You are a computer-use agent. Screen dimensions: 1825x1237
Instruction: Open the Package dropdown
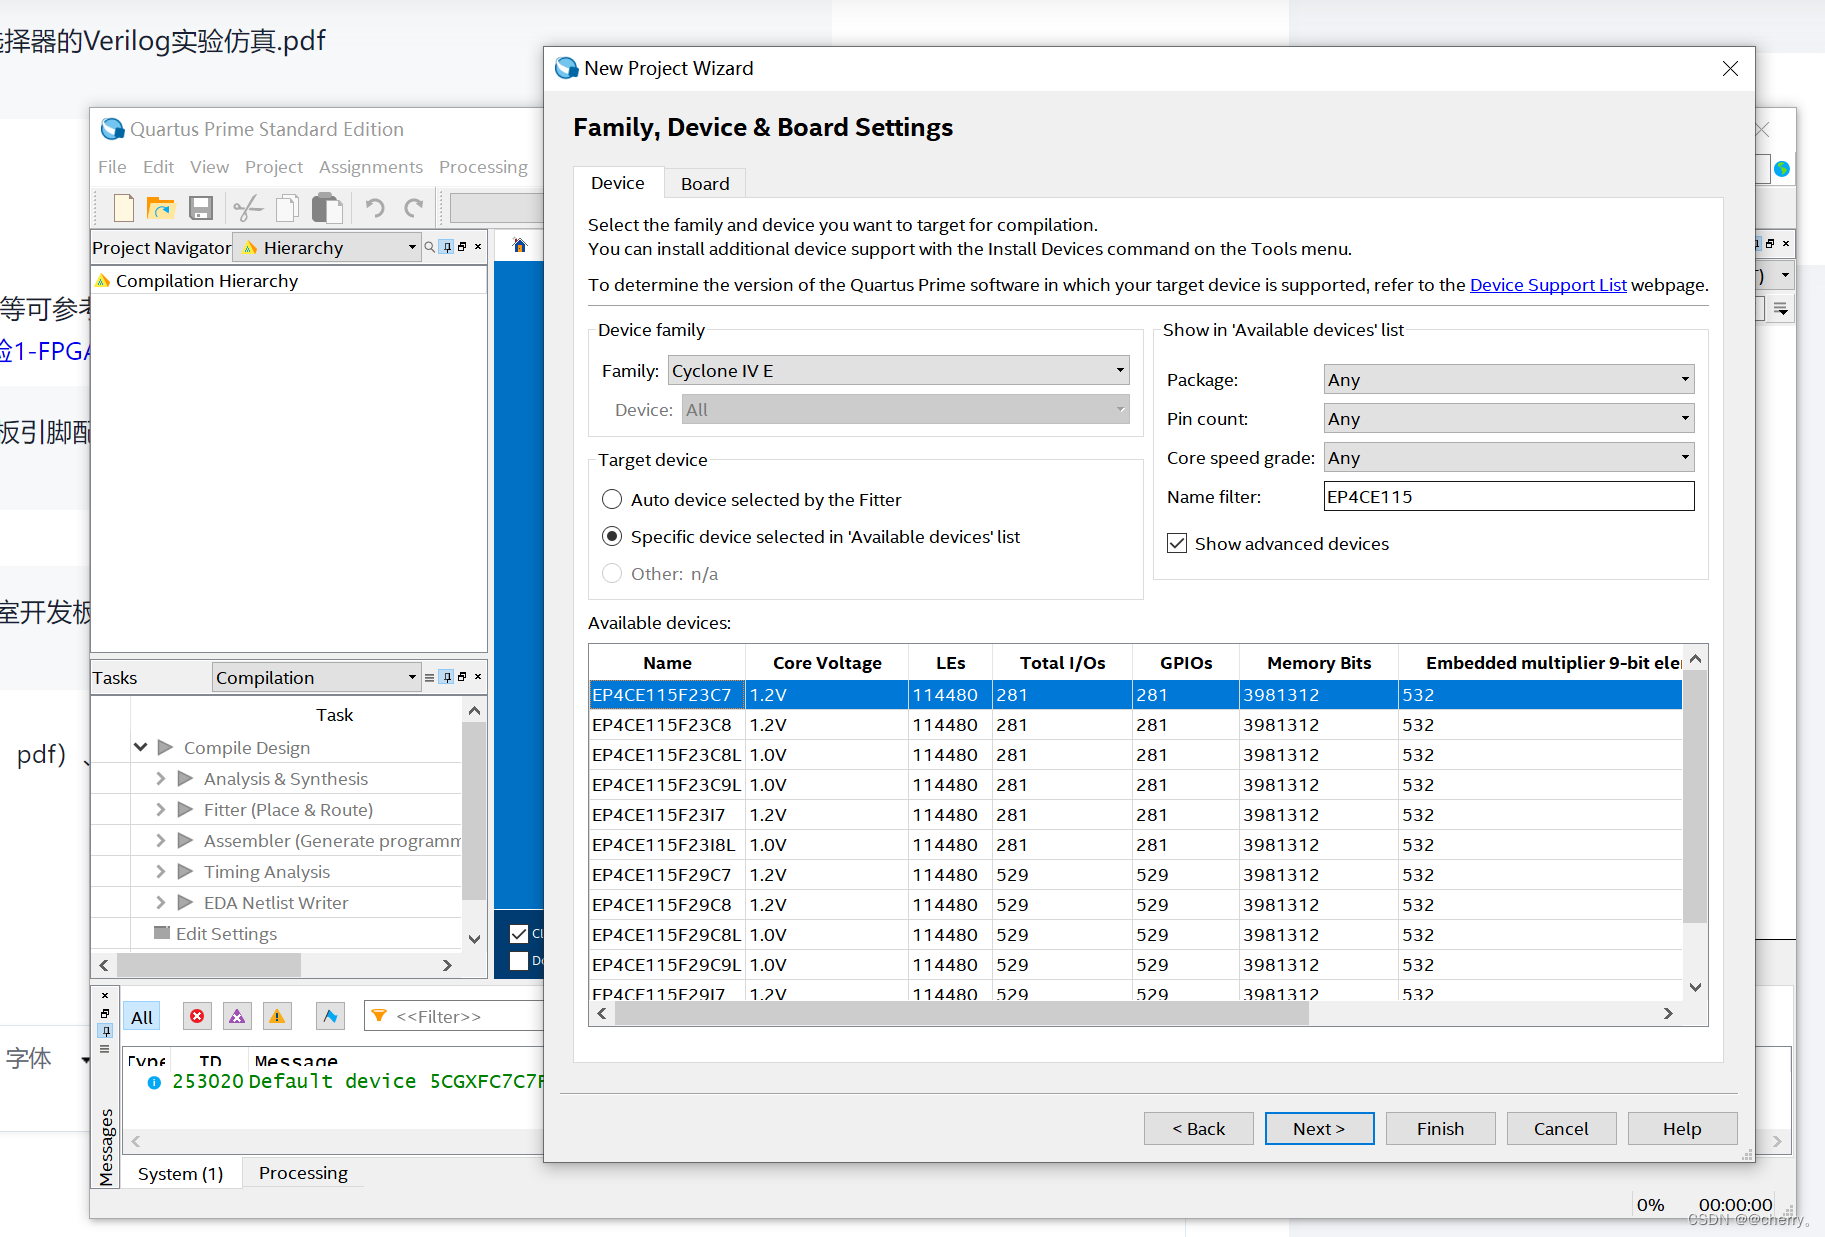click(x=1508, y=379)
